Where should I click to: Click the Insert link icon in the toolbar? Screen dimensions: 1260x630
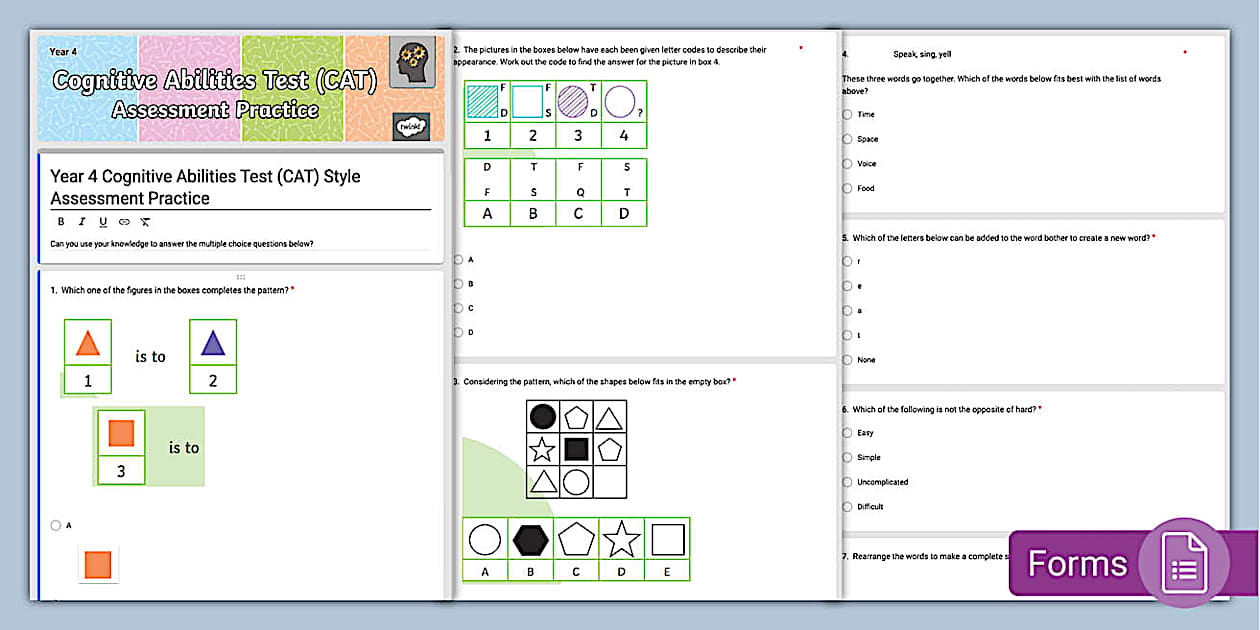(x=124, y=221)
